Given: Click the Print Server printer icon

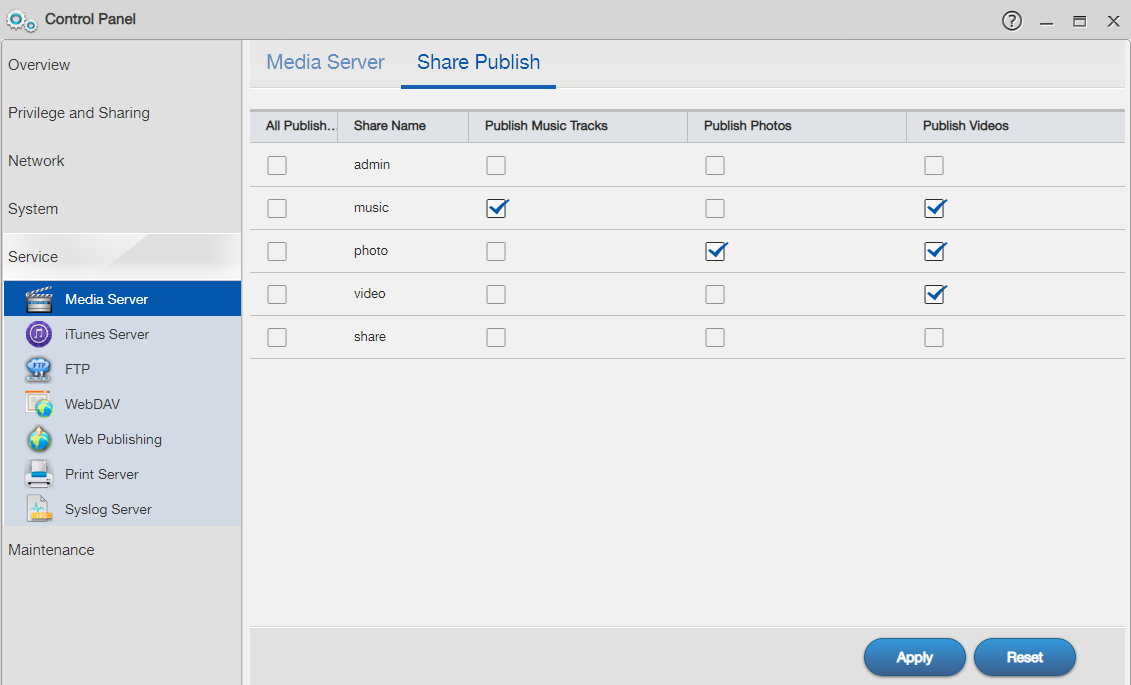Looking at the screenshot, I should click(39, 474).
